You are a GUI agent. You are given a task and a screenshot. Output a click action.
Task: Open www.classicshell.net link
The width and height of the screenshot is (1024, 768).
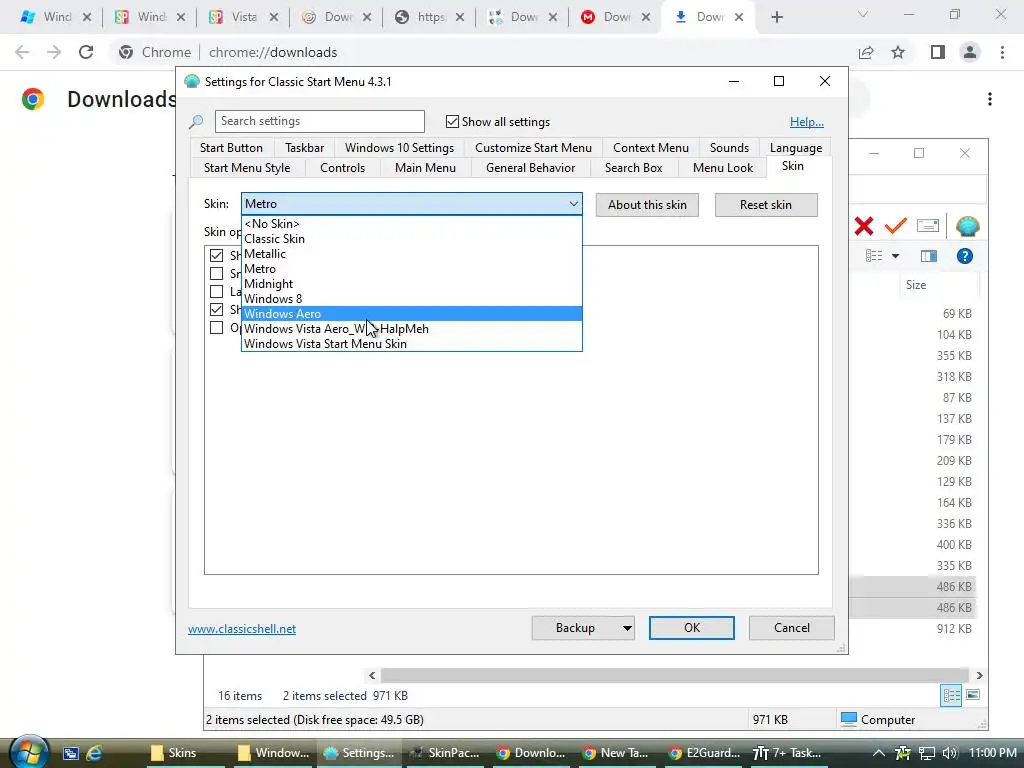click(x=242, y=629)
